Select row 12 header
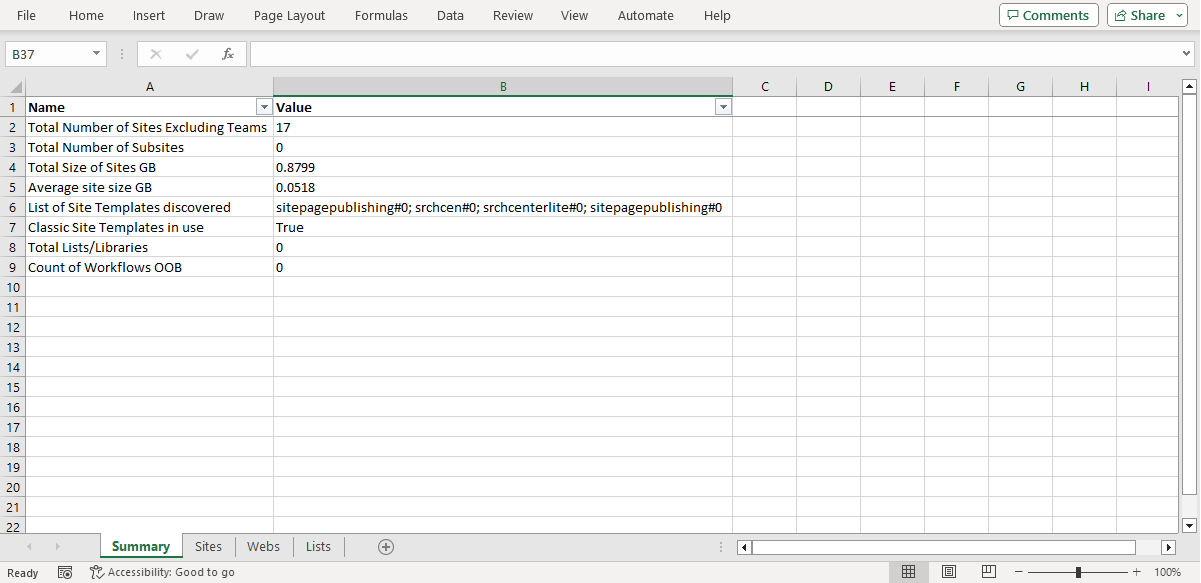Viewport: 1201px width, 583px height. 13,327
